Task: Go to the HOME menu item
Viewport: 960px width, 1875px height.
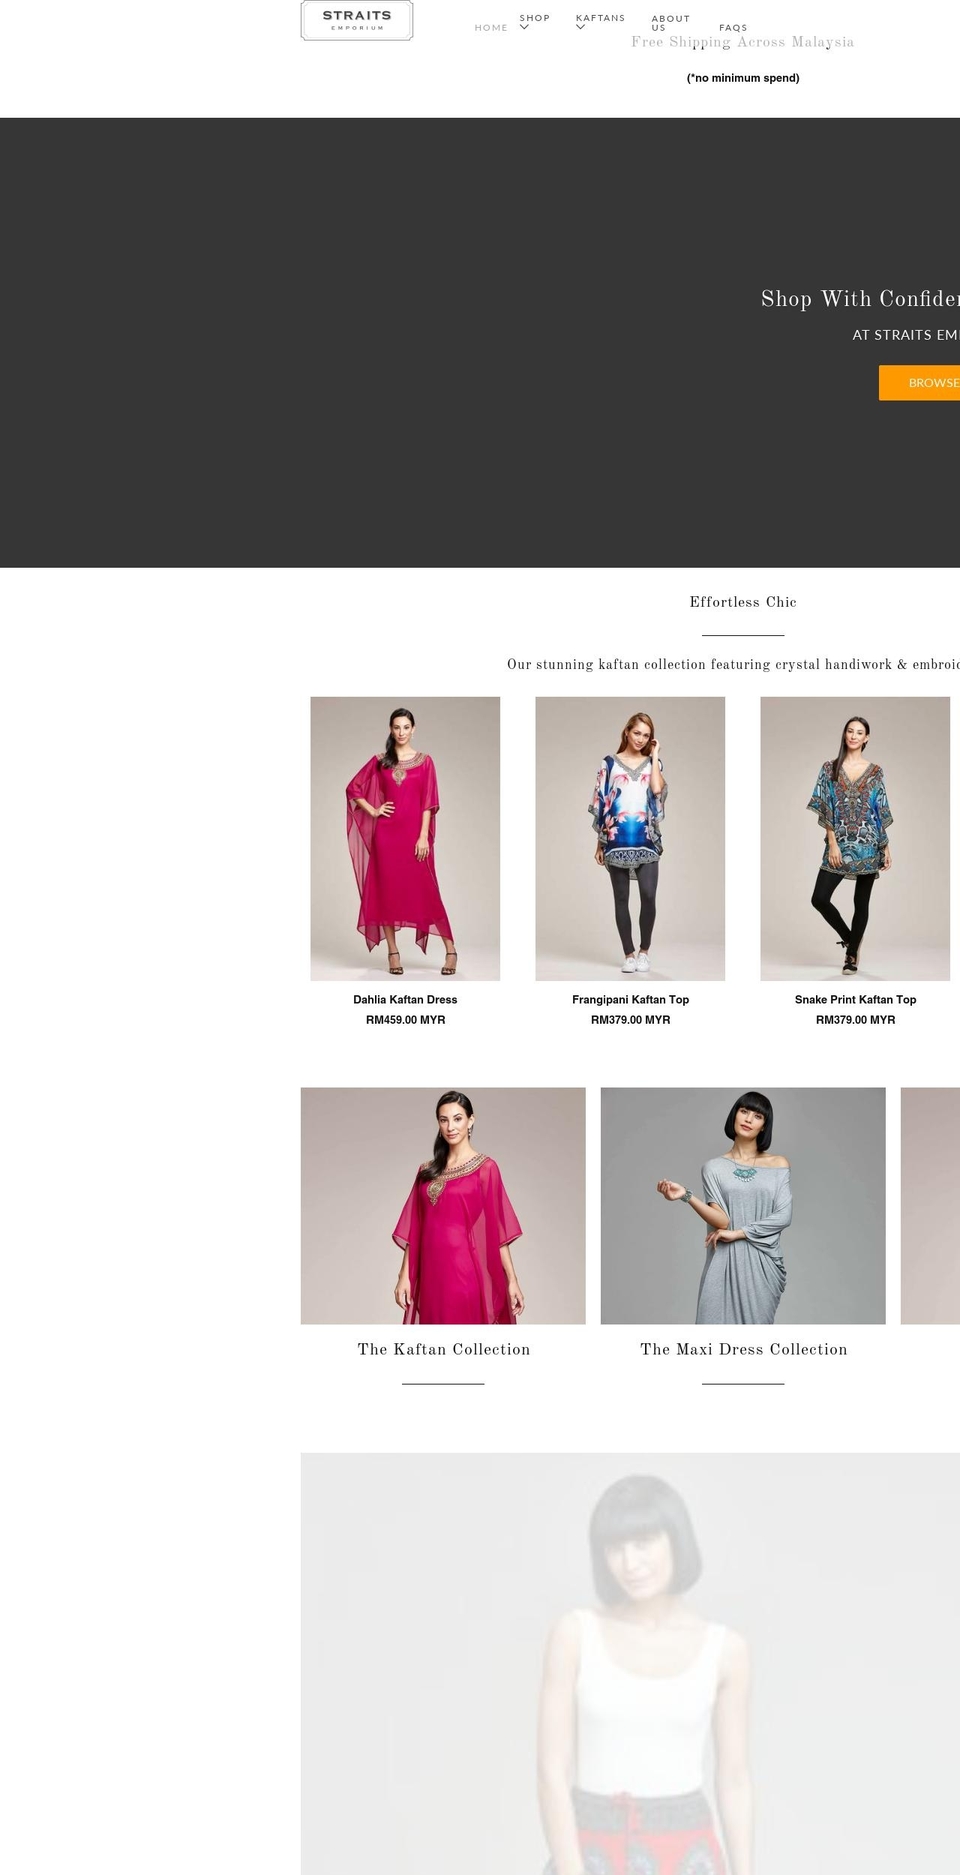Action: tap(491, 28)
